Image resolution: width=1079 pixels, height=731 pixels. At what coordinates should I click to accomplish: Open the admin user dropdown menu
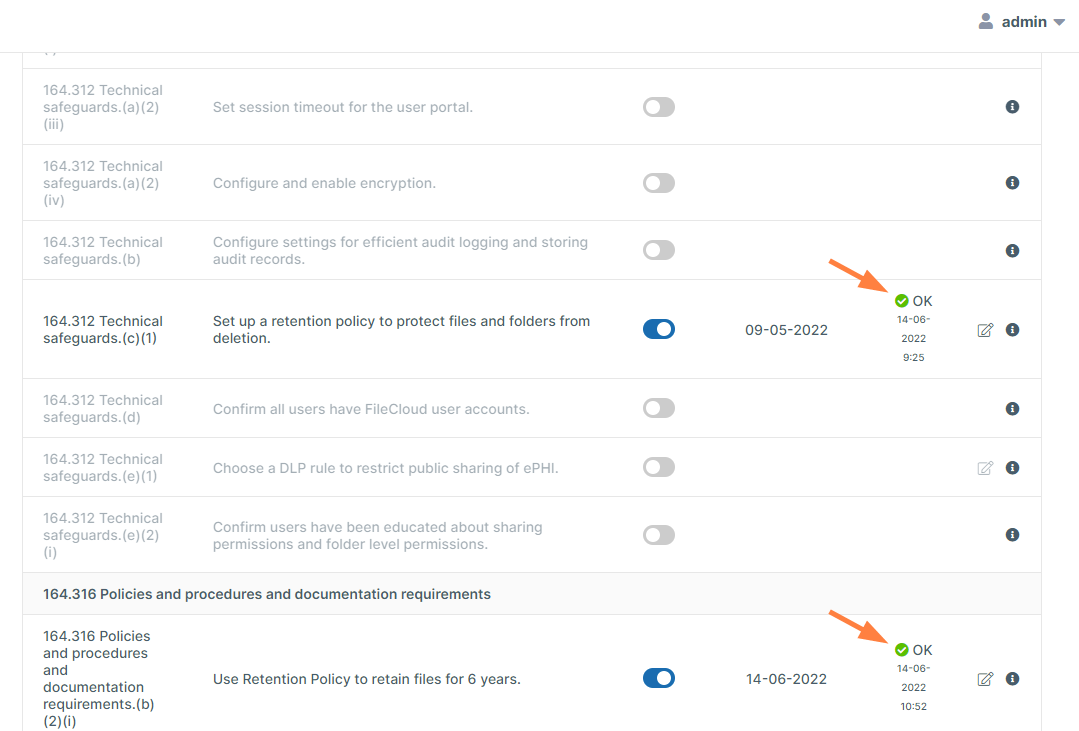1022,22
